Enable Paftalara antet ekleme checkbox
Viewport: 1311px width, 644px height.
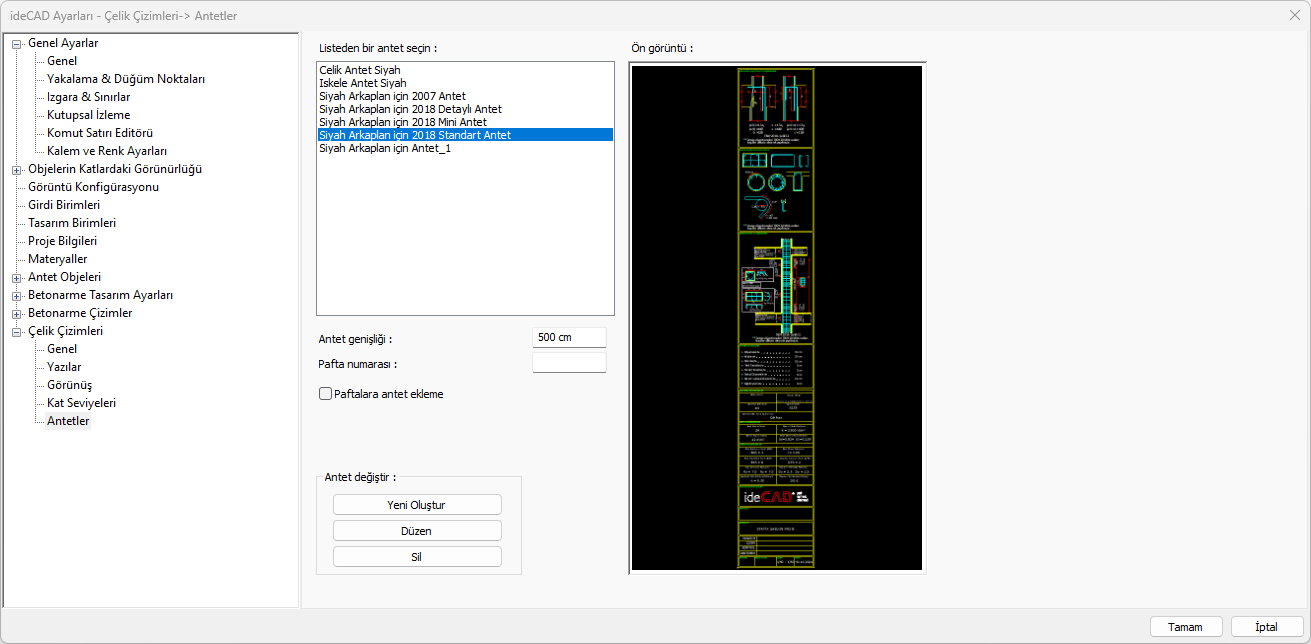[325, 394]
